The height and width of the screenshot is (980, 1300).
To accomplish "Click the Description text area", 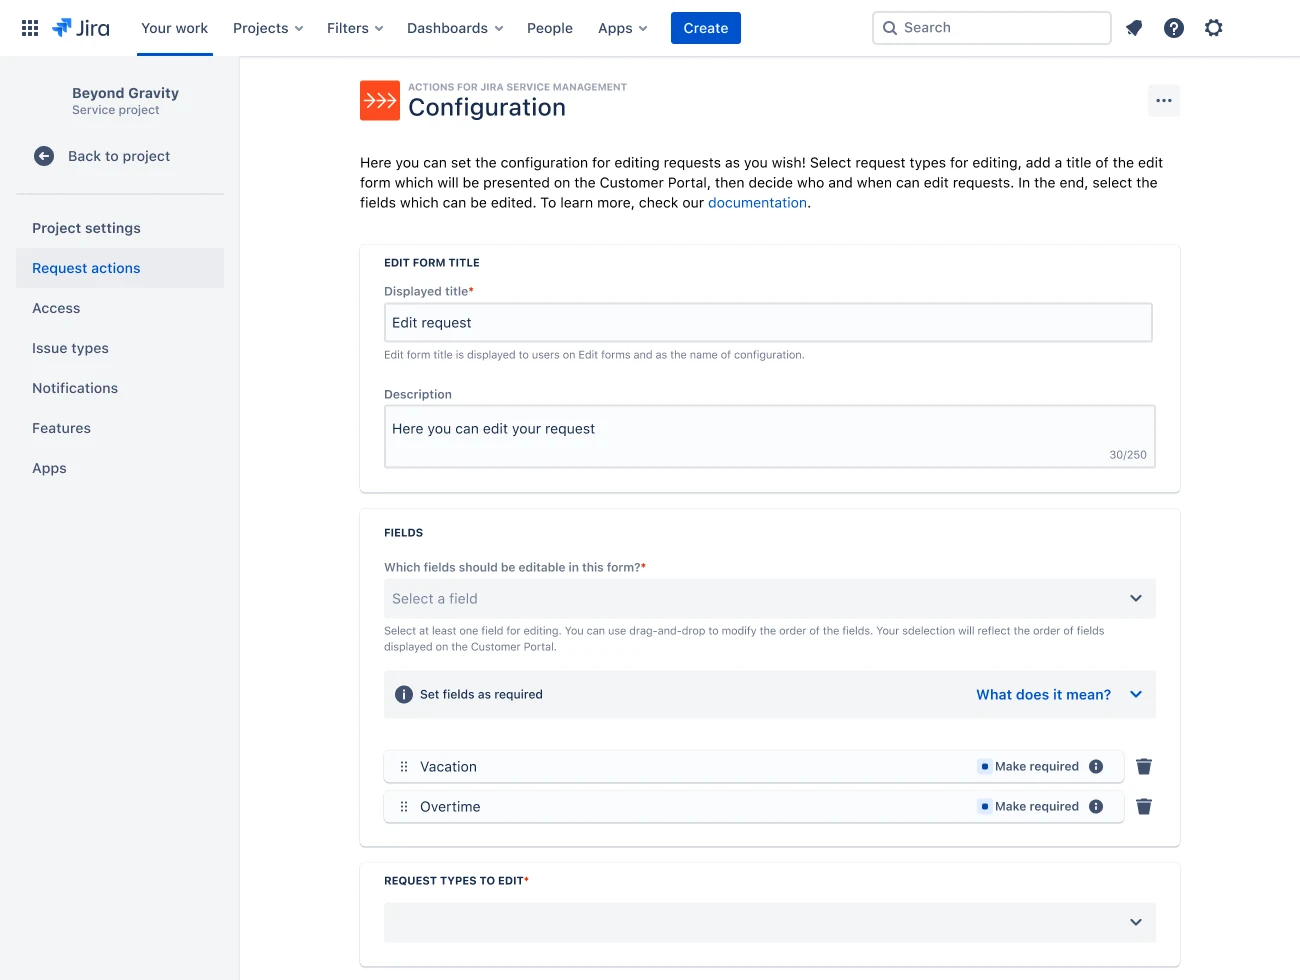I will (770, 436).
